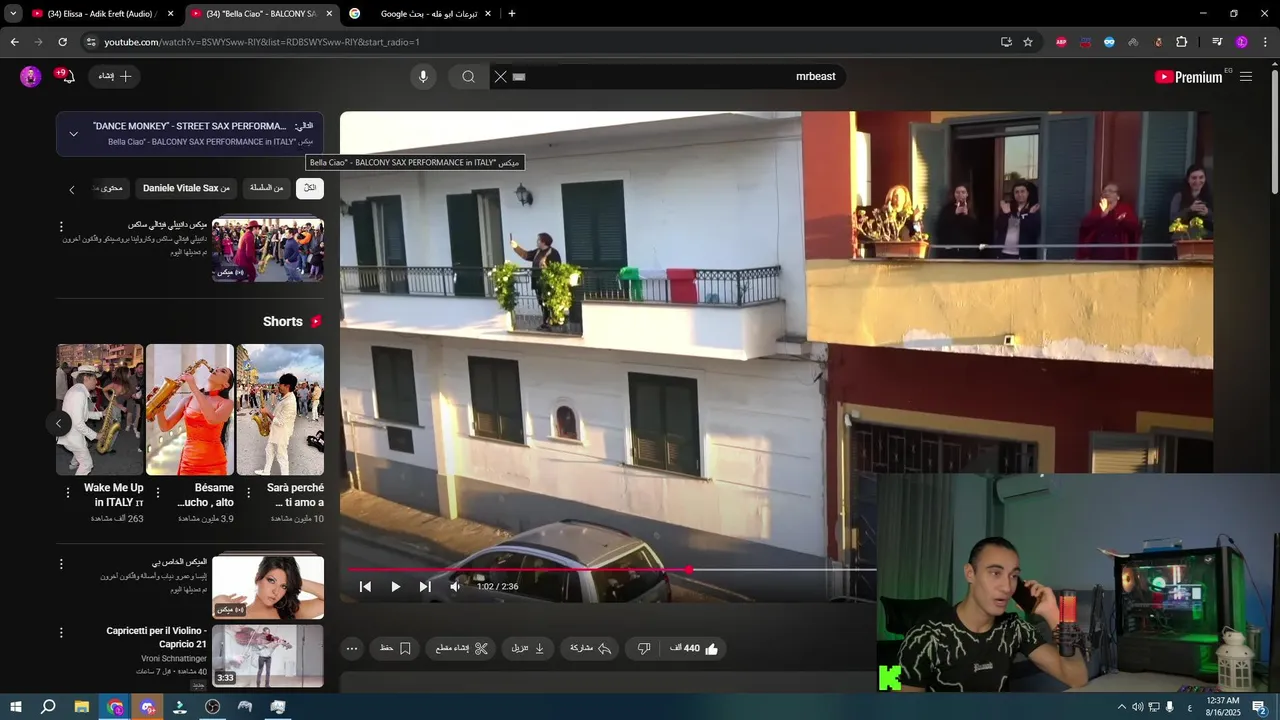Open Capricetti per il Violino video title
Screen dimensions: 1280x720
[x=156, y=637]
